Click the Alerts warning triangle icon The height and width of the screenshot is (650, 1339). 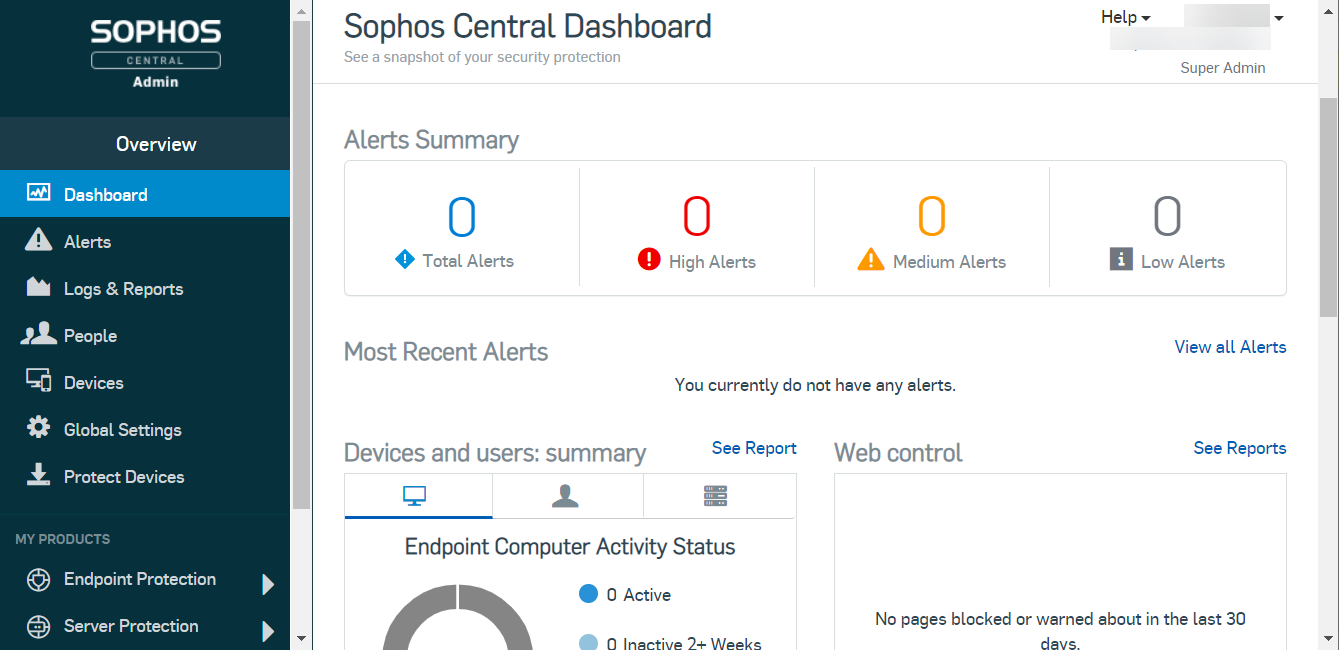coord(38,240)
